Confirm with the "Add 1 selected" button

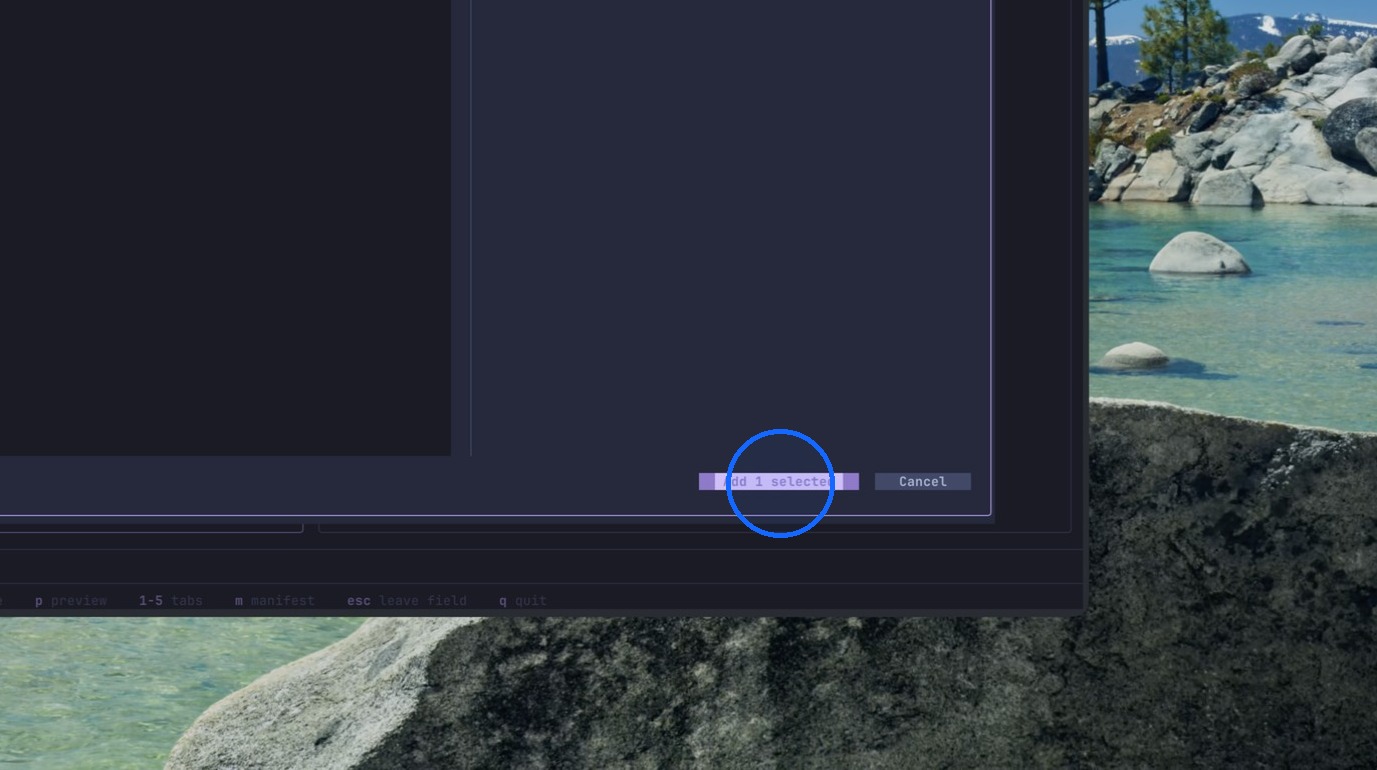pos(778,482)
